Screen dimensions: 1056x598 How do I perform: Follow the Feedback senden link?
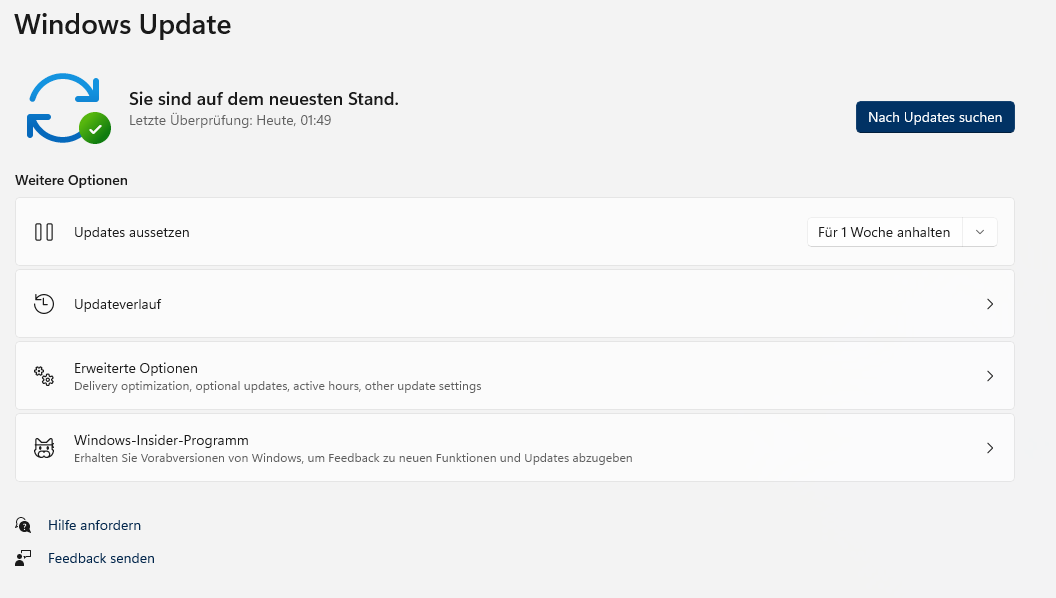pyautogui.click(x=101, y=559)
